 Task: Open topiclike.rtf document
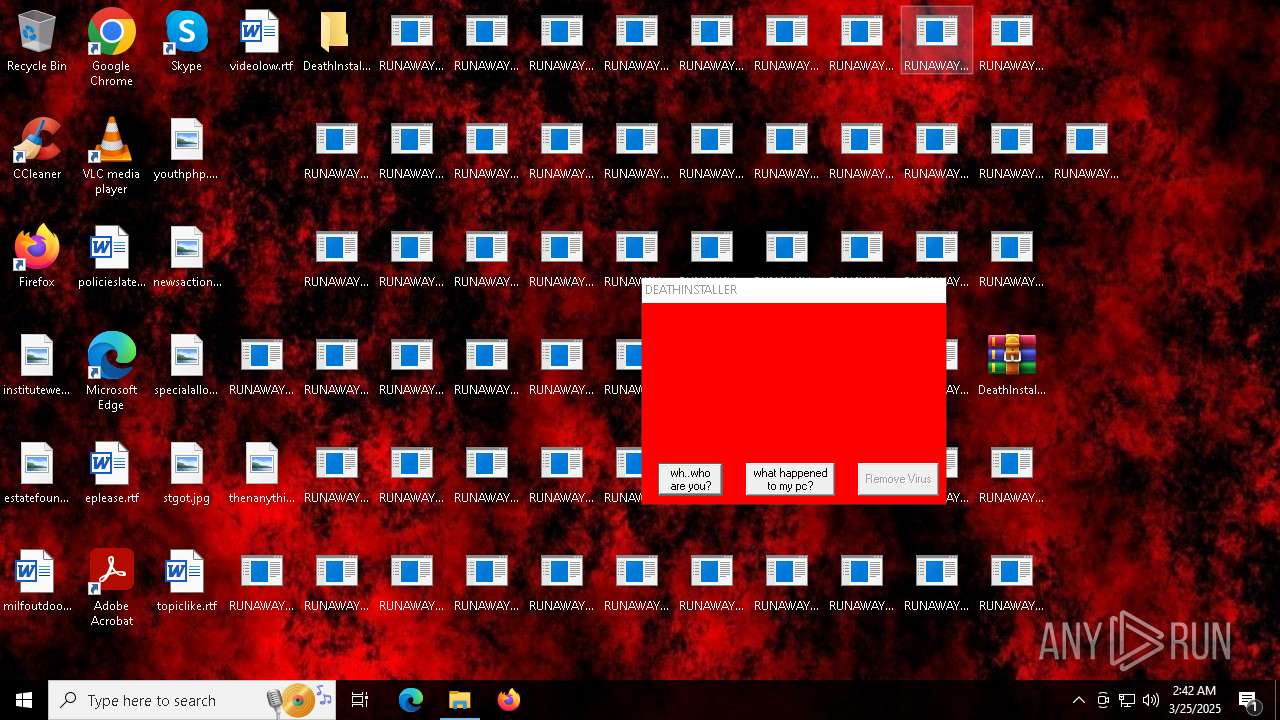[186, 582]
